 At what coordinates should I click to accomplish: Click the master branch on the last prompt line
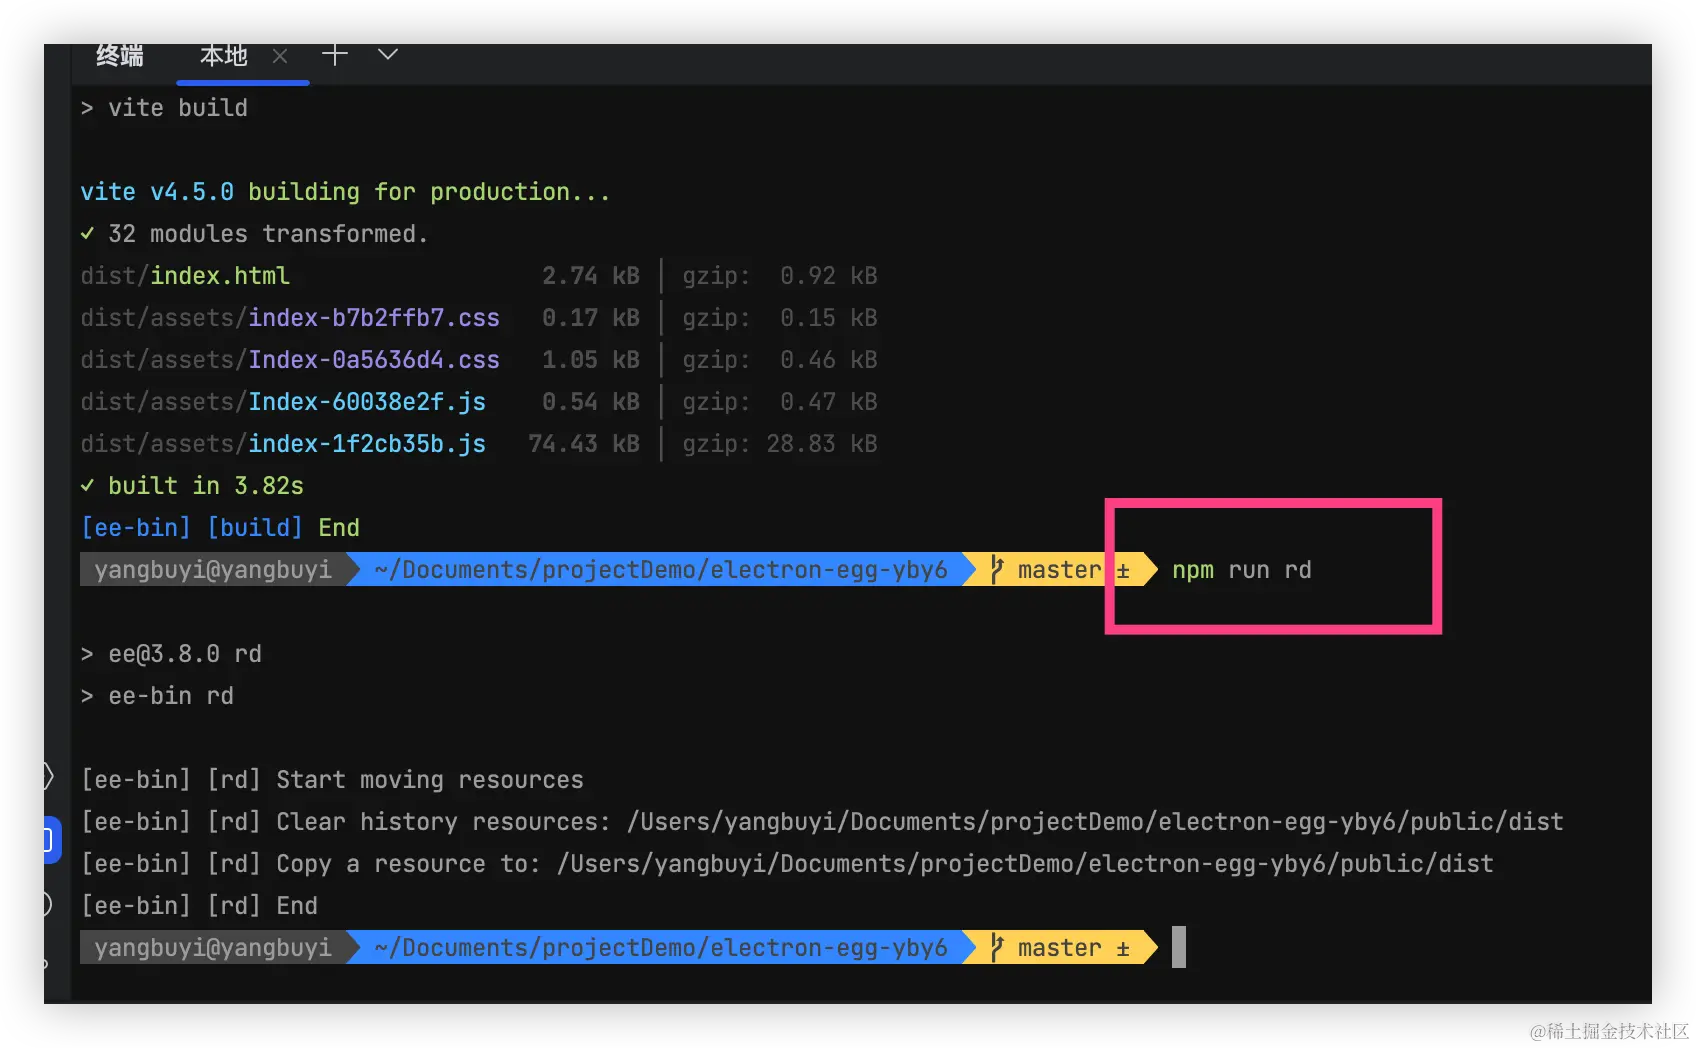point(1059,948)
